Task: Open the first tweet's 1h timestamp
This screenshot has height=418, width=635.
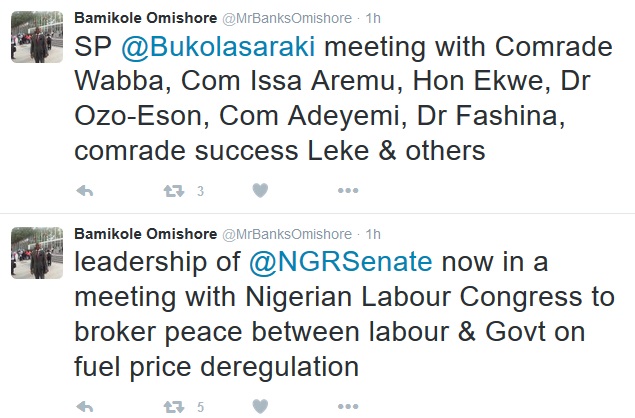Action: pos(372,17)
